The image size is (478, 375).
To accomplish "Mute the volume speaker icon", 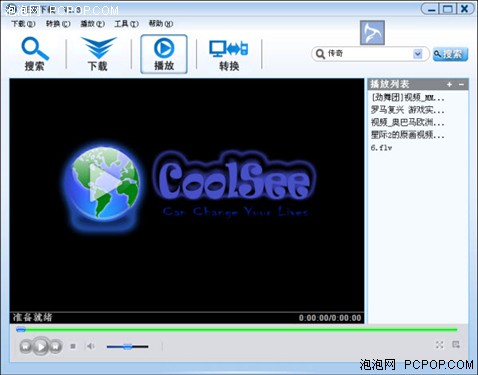I will pyautogui.click(x=90, y=346).
